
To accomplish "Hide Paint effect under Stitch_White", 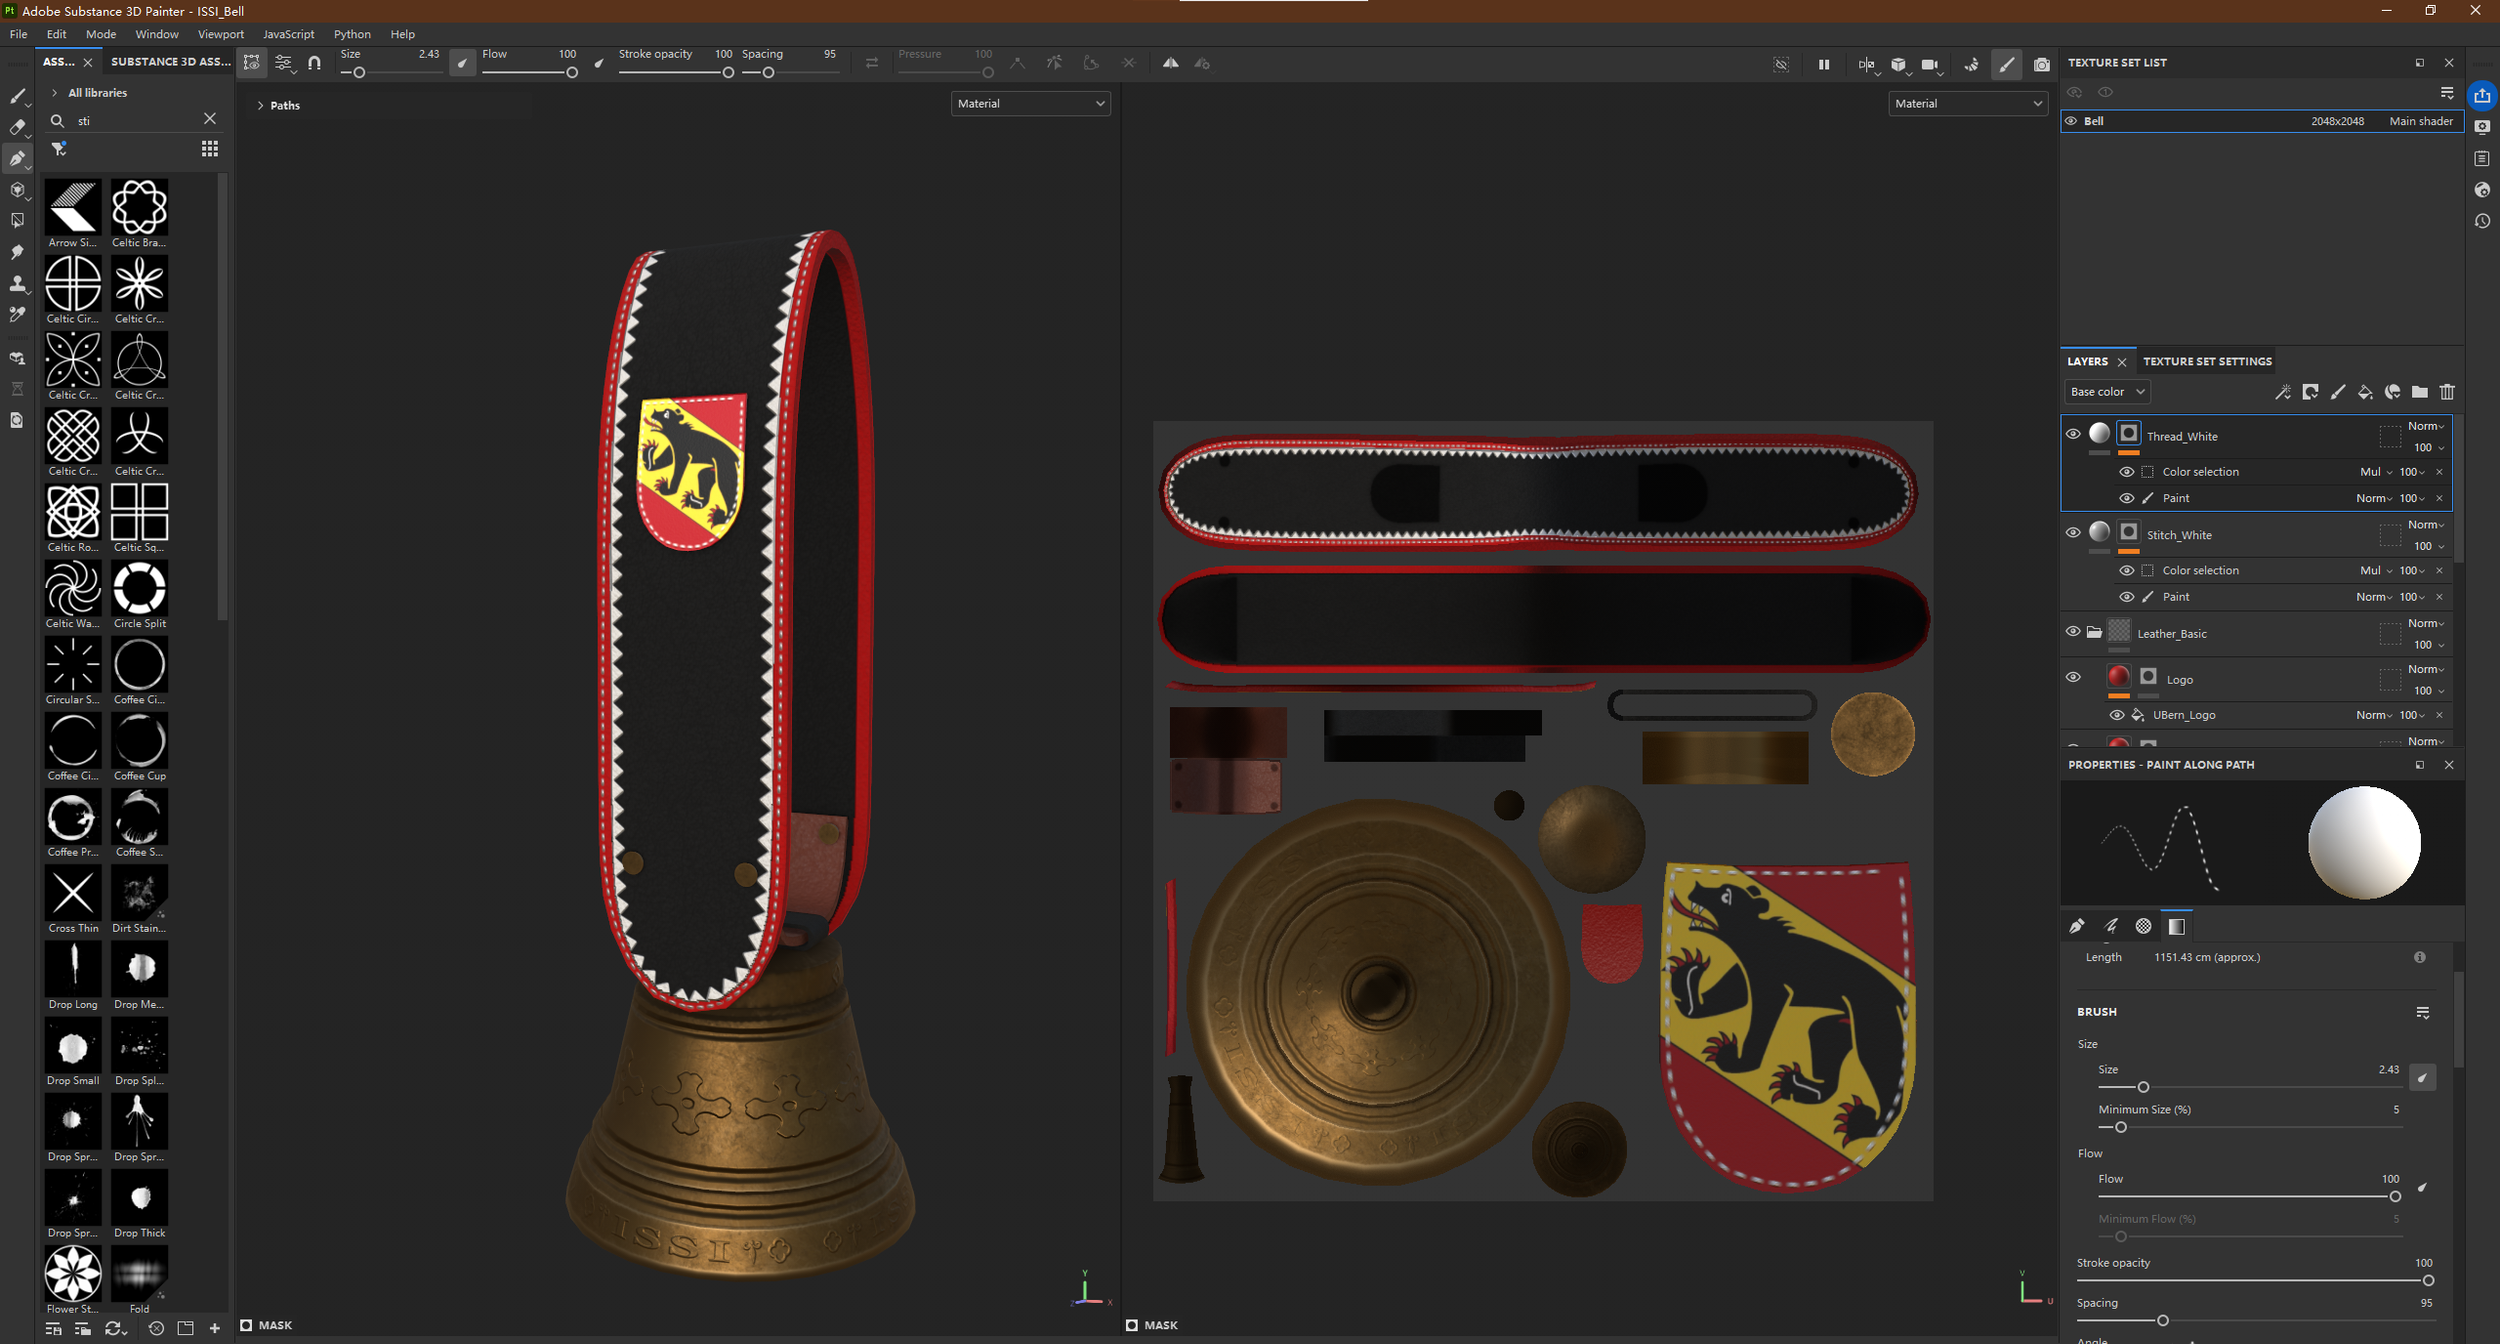I will 2127,597.
